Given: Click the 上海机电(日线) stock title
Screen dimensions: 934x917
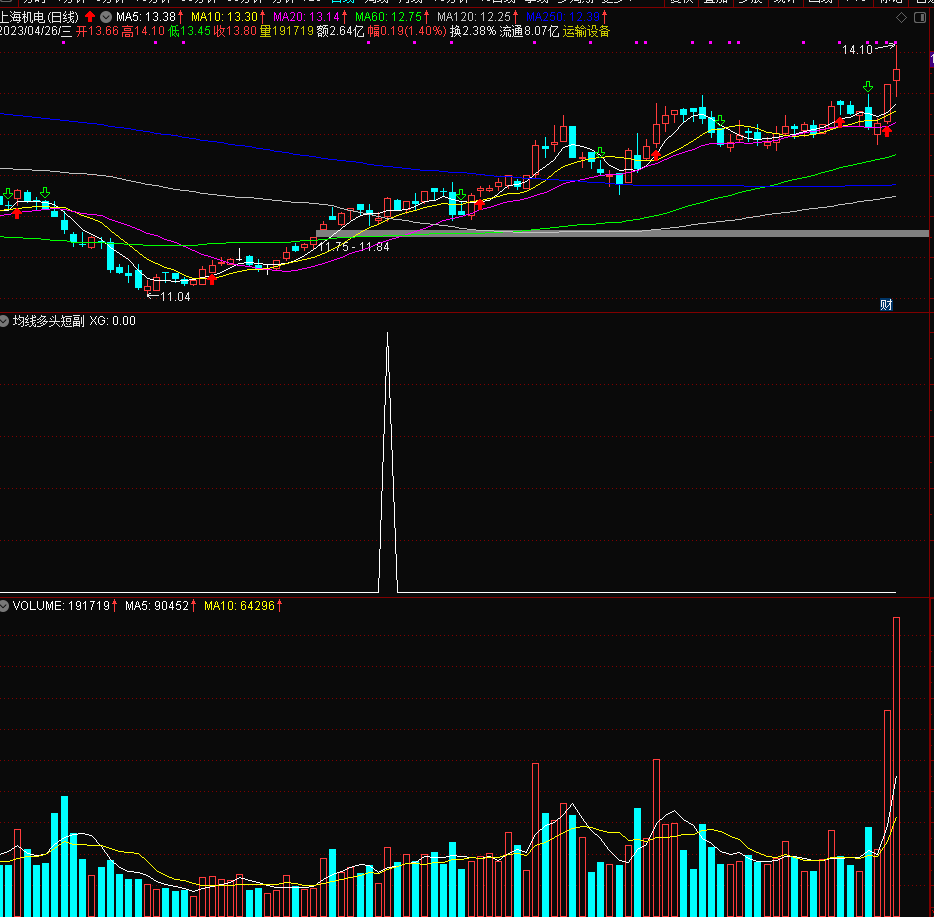Looking at the screenshot, I should click(39, 17).
